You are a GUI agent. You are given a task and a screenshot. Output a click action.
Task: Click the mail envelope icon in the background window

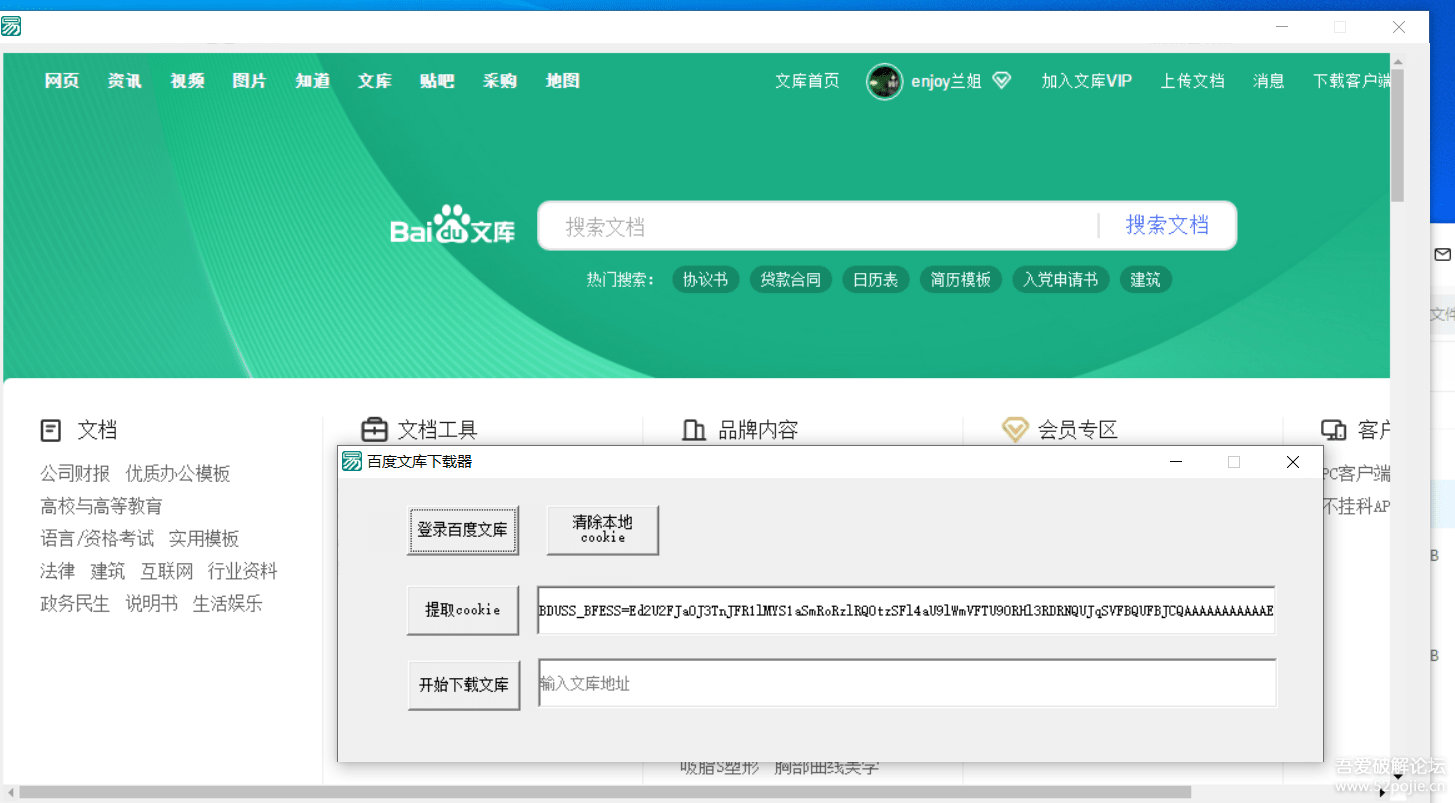[1442, 255]
